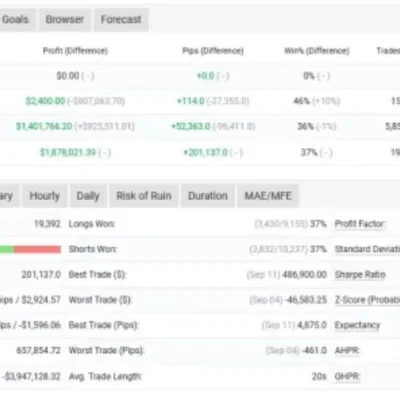This screenshot has height=400, width=400.
Task: Click the Win% (Difference) column header
Action: click(x=317, y=51)
